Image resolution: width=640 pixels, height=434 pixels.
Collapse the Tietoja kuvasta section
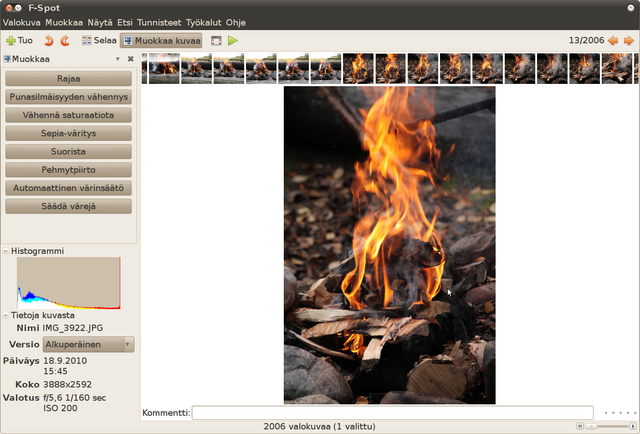point(6,314)
